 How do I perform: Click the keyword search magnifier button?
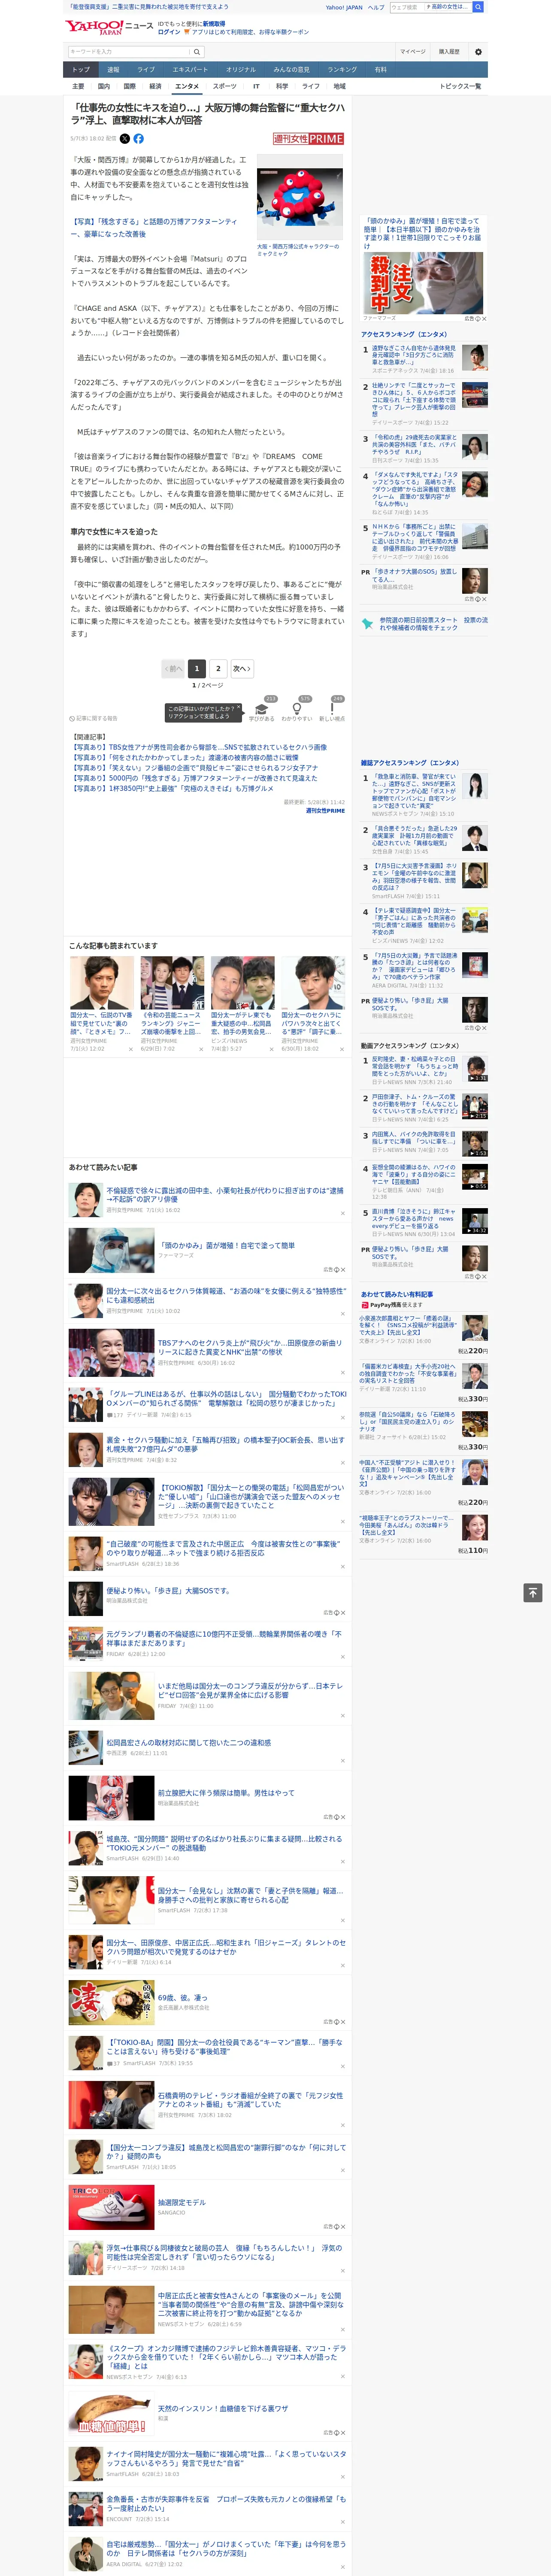(x=197, y=52)
